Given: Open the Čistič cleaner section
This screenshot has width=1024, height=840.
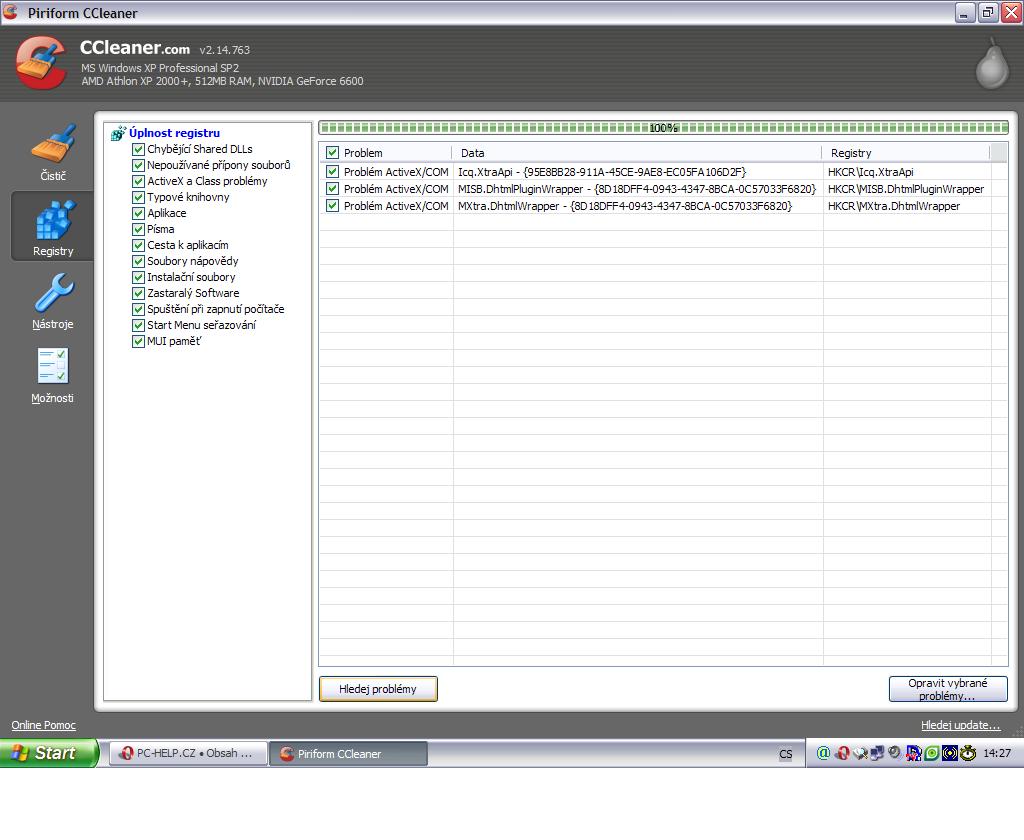Looking at the screenshot, I should 53,153.
